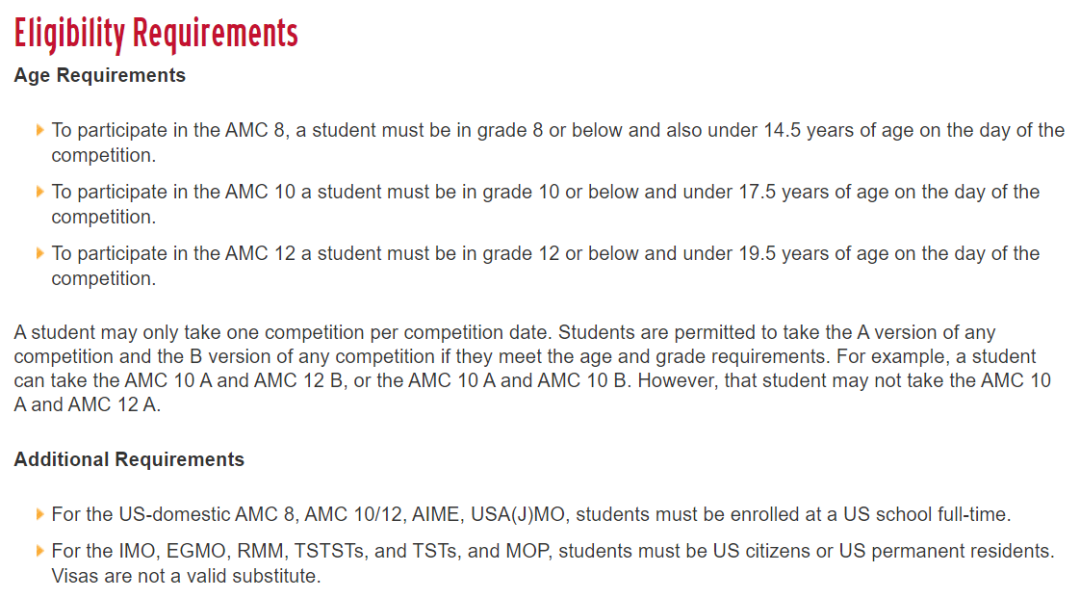Click the Additional Requirements subheading
The width and height of the screenshot is (1080, 598).
pos(129,460)
